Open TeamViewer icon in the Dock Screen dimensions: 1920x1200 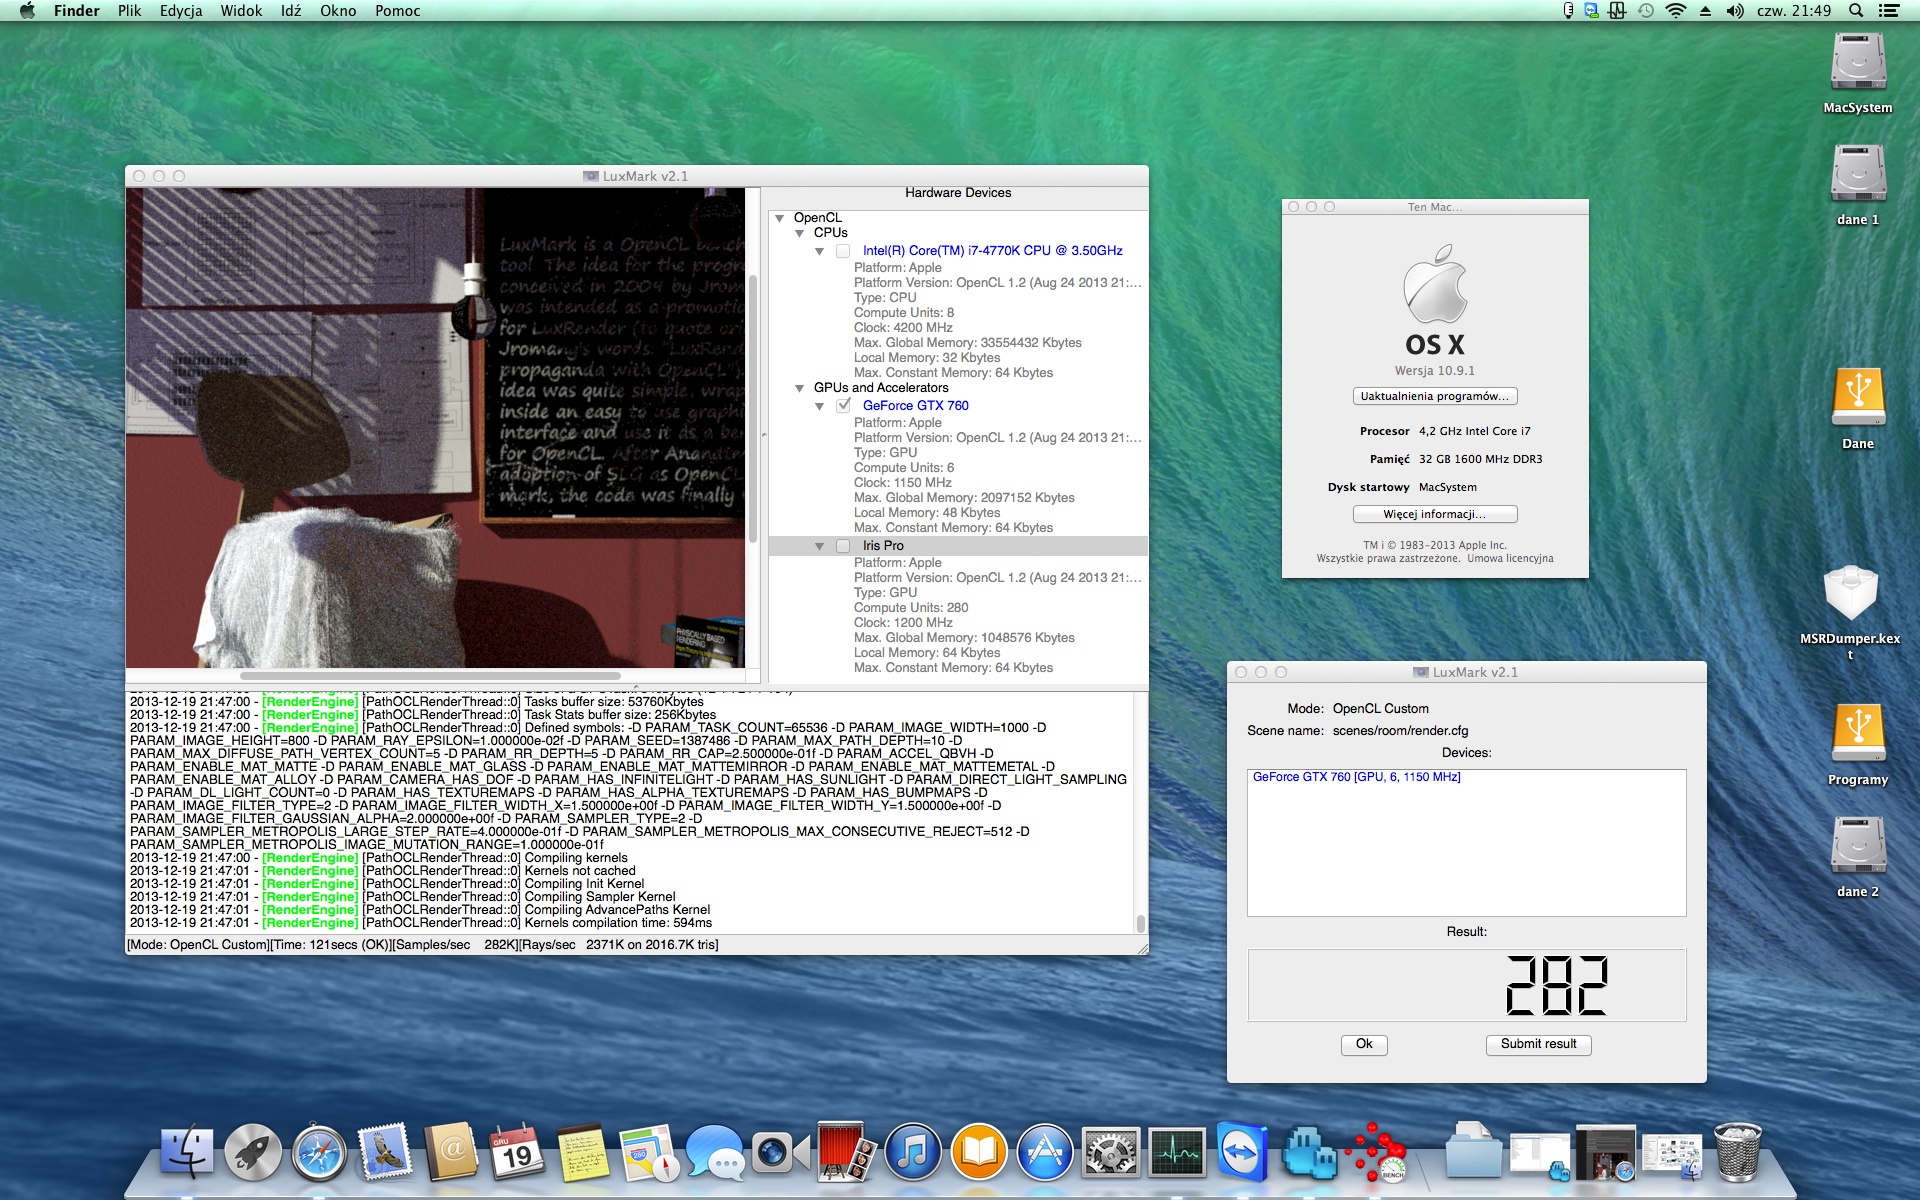1243,1153
